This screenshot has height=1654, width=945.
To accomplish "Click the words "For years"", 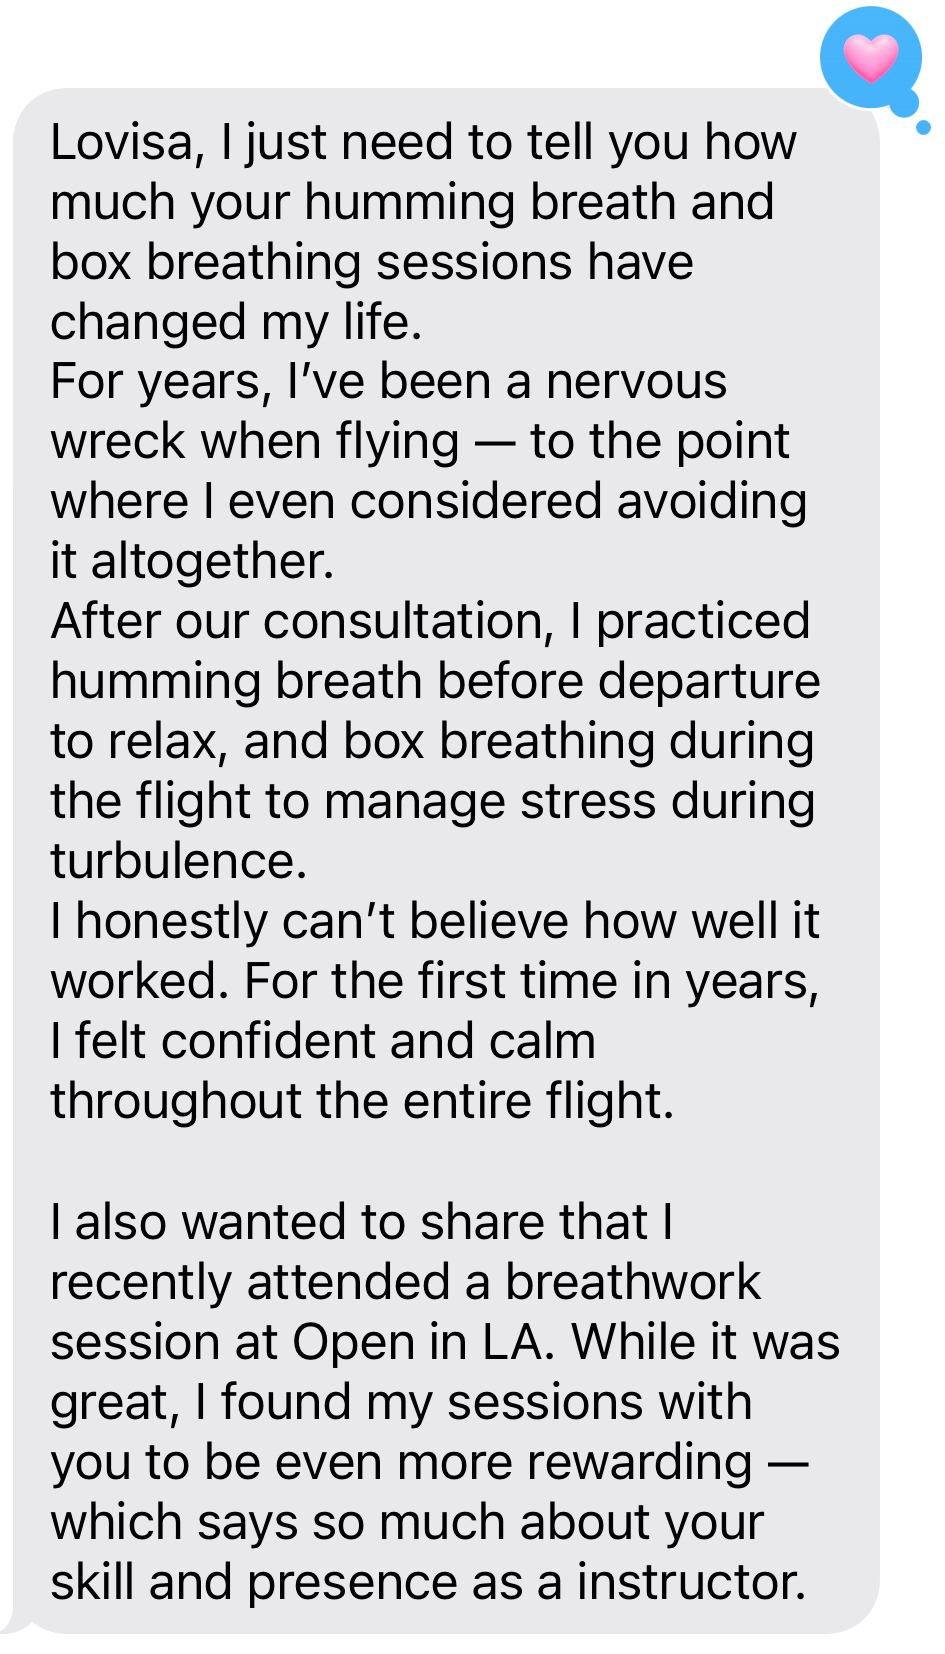I will coord(159,383).
